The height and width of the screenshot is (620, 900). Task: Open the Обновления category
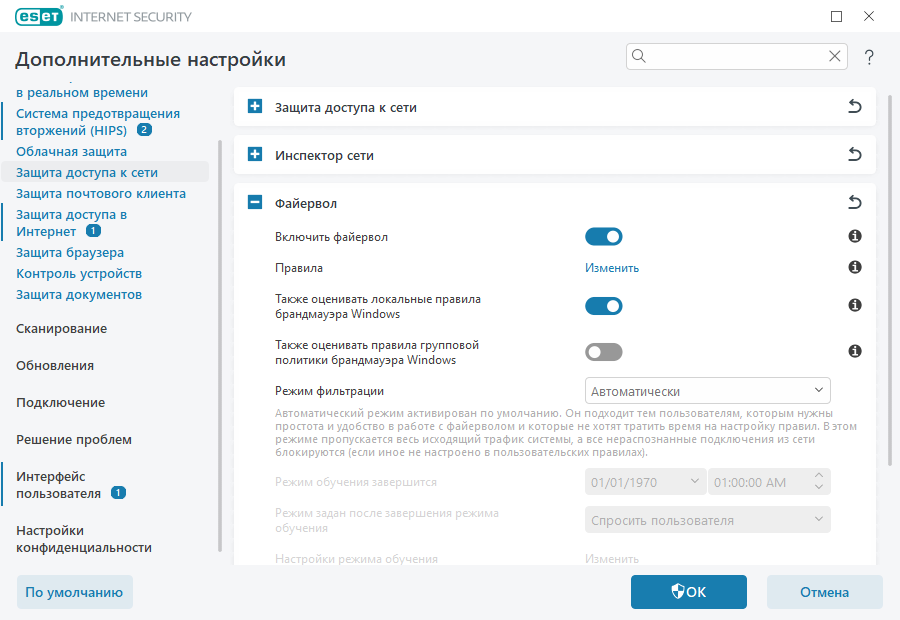55,366
